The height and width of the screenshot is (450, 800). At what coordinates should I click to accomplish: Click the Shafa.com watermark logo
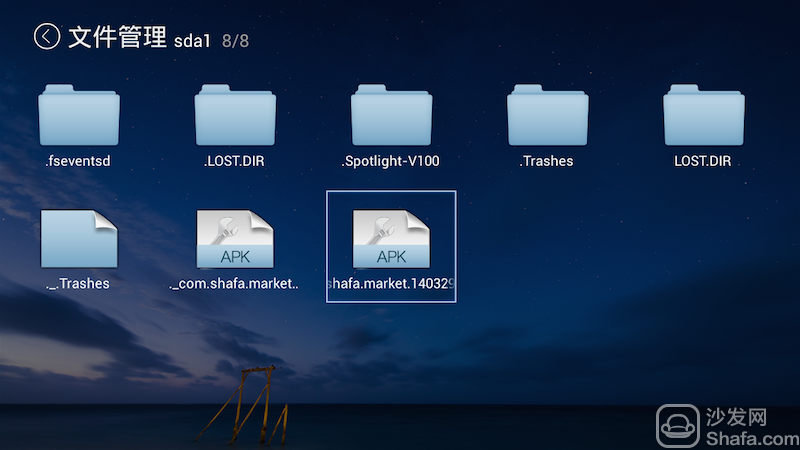728,427
